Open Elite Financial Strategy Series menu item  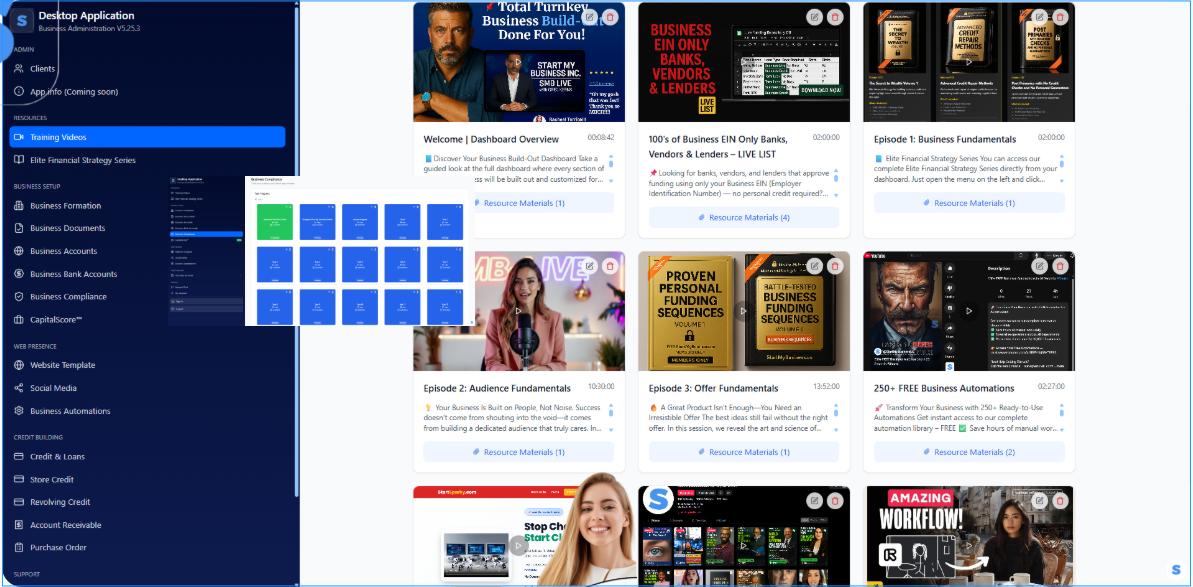pyautogui.click(x=82, y=160)
